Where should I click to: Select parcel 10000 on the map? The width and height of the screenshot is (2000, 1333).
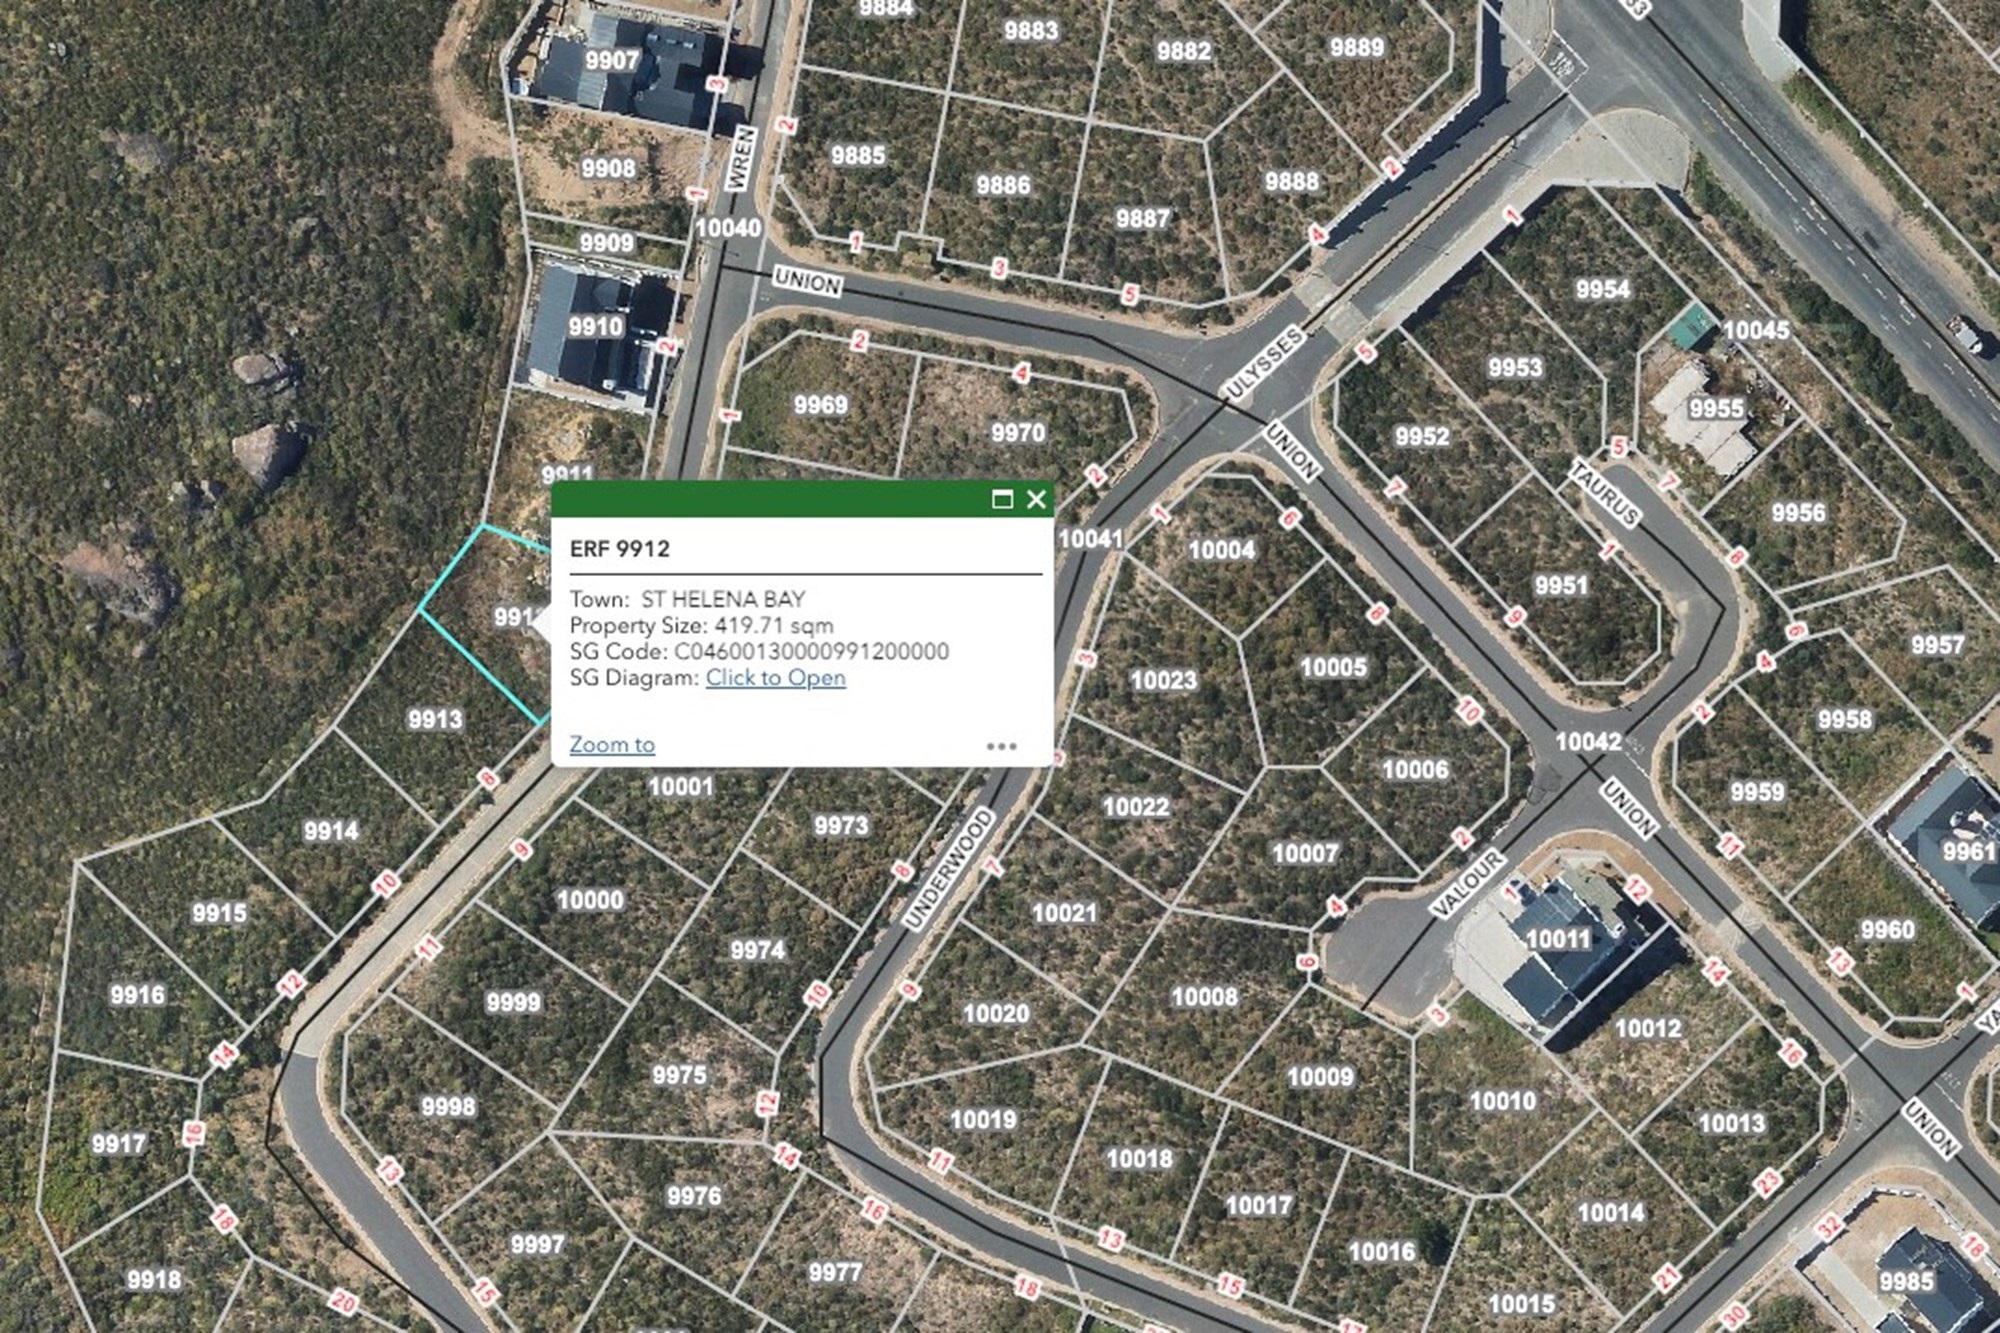590,900
